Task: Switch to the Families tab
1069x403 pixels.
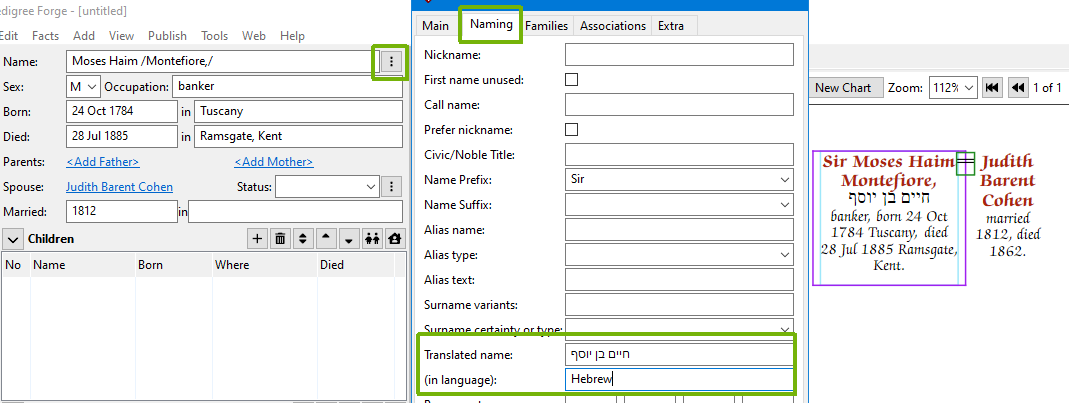Action: click(547, 26)
